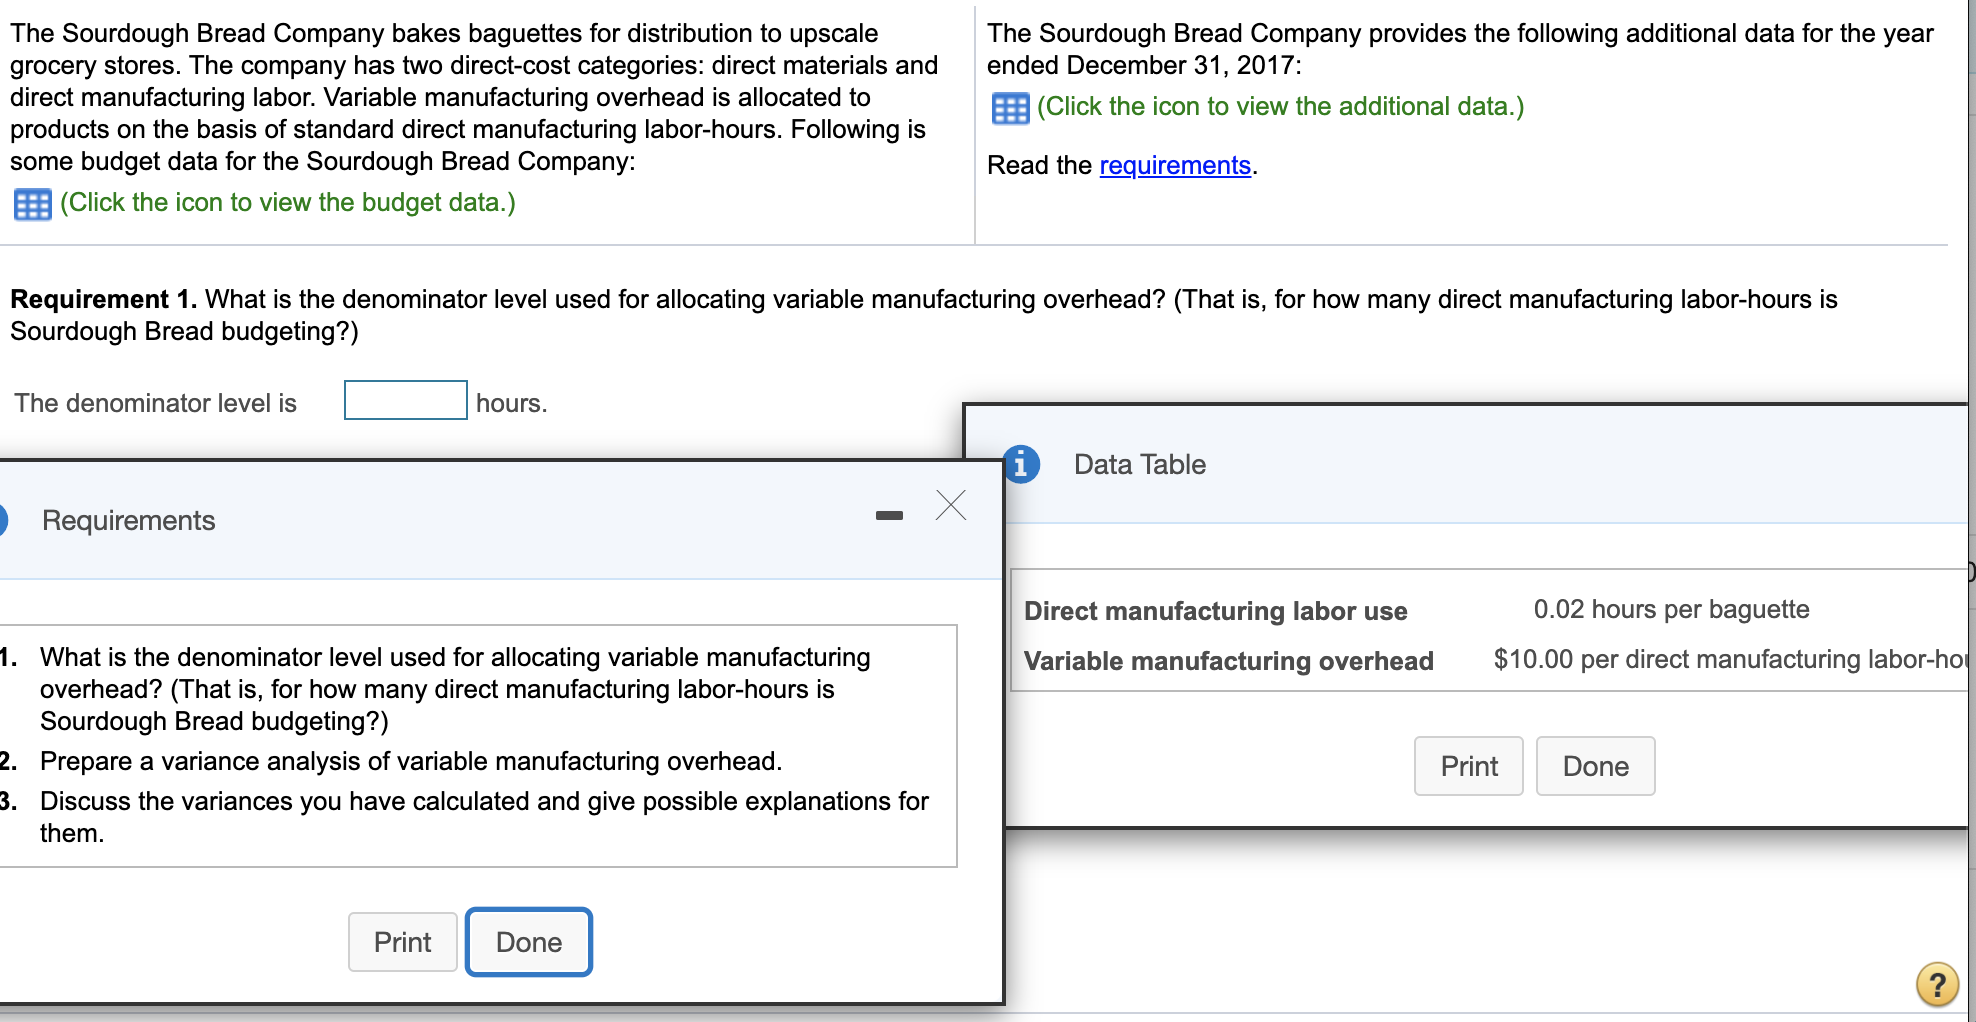Click the Data Table info icon
The width and height of the screenshot is (1976, 1022).
1021,464
